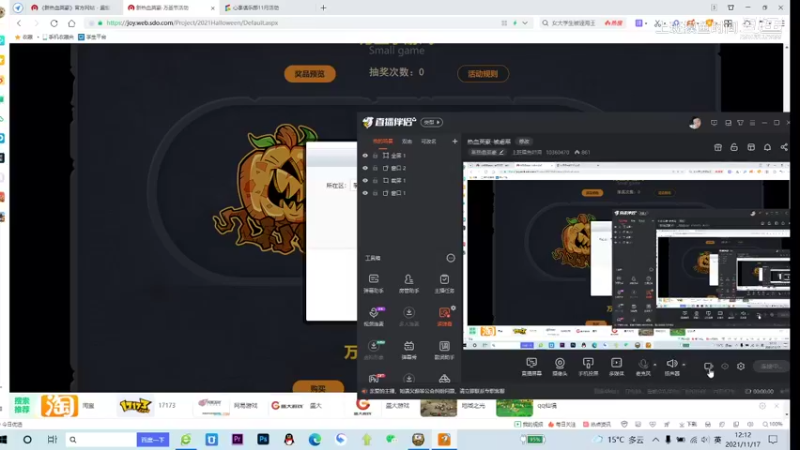The width and height of the screenshot is (800, 450).
Task: Lock the 窗口 2 source
Action: pos(375,168)
